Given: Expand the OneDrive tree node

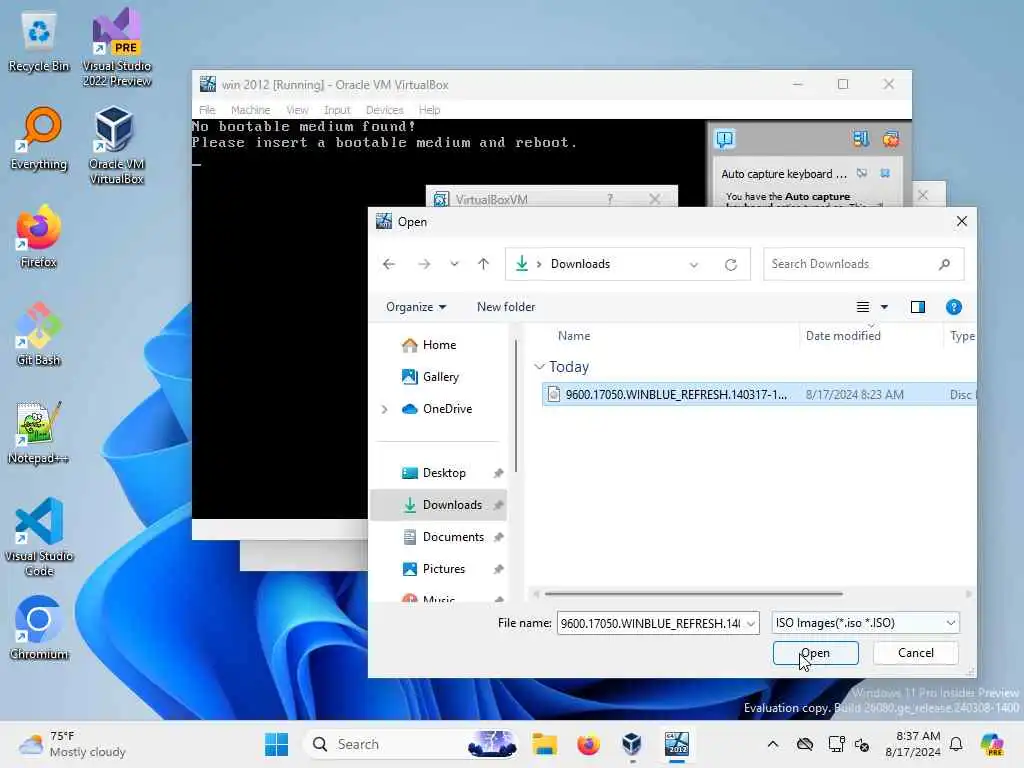Looking at the screenshot, I should (384, 409).
